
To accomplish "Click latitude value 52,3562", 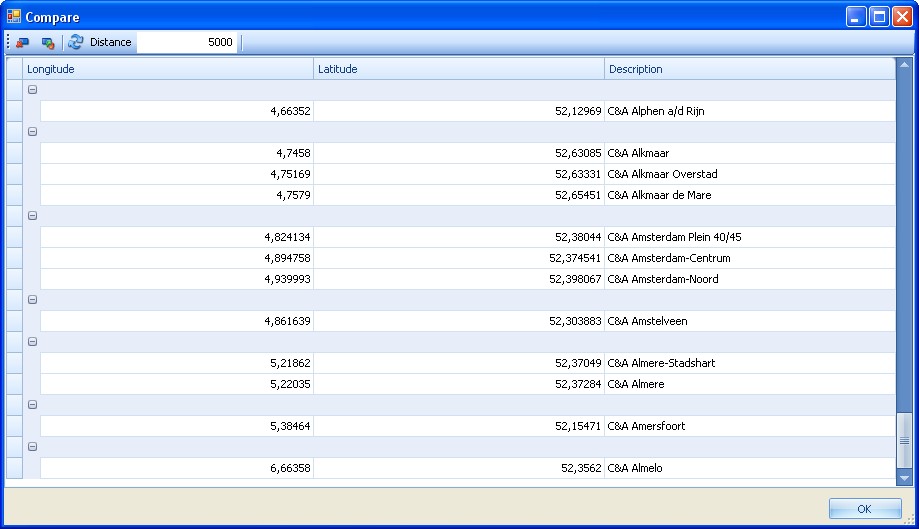I will pyautogui.click(x=581, y=468).
